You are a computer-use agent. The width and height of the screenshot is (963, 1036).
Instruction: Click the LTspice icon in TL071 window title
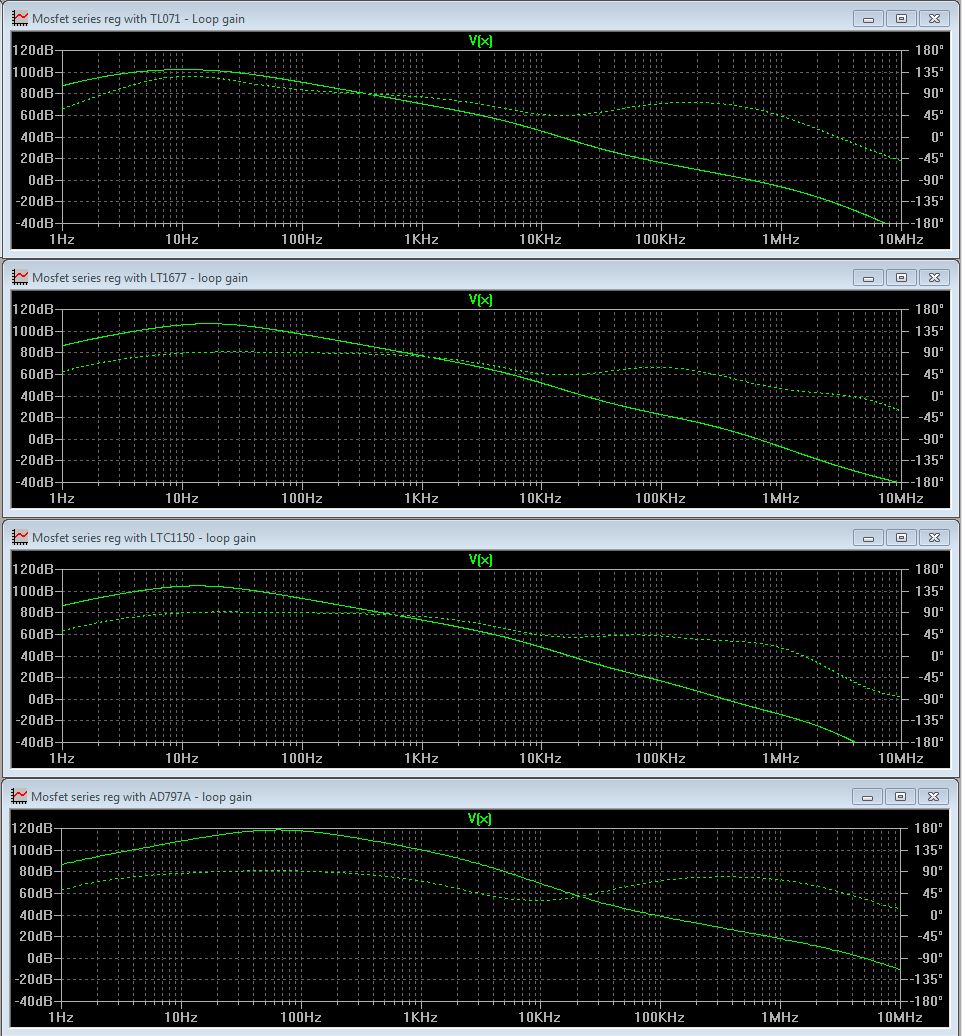click(20, 18)
